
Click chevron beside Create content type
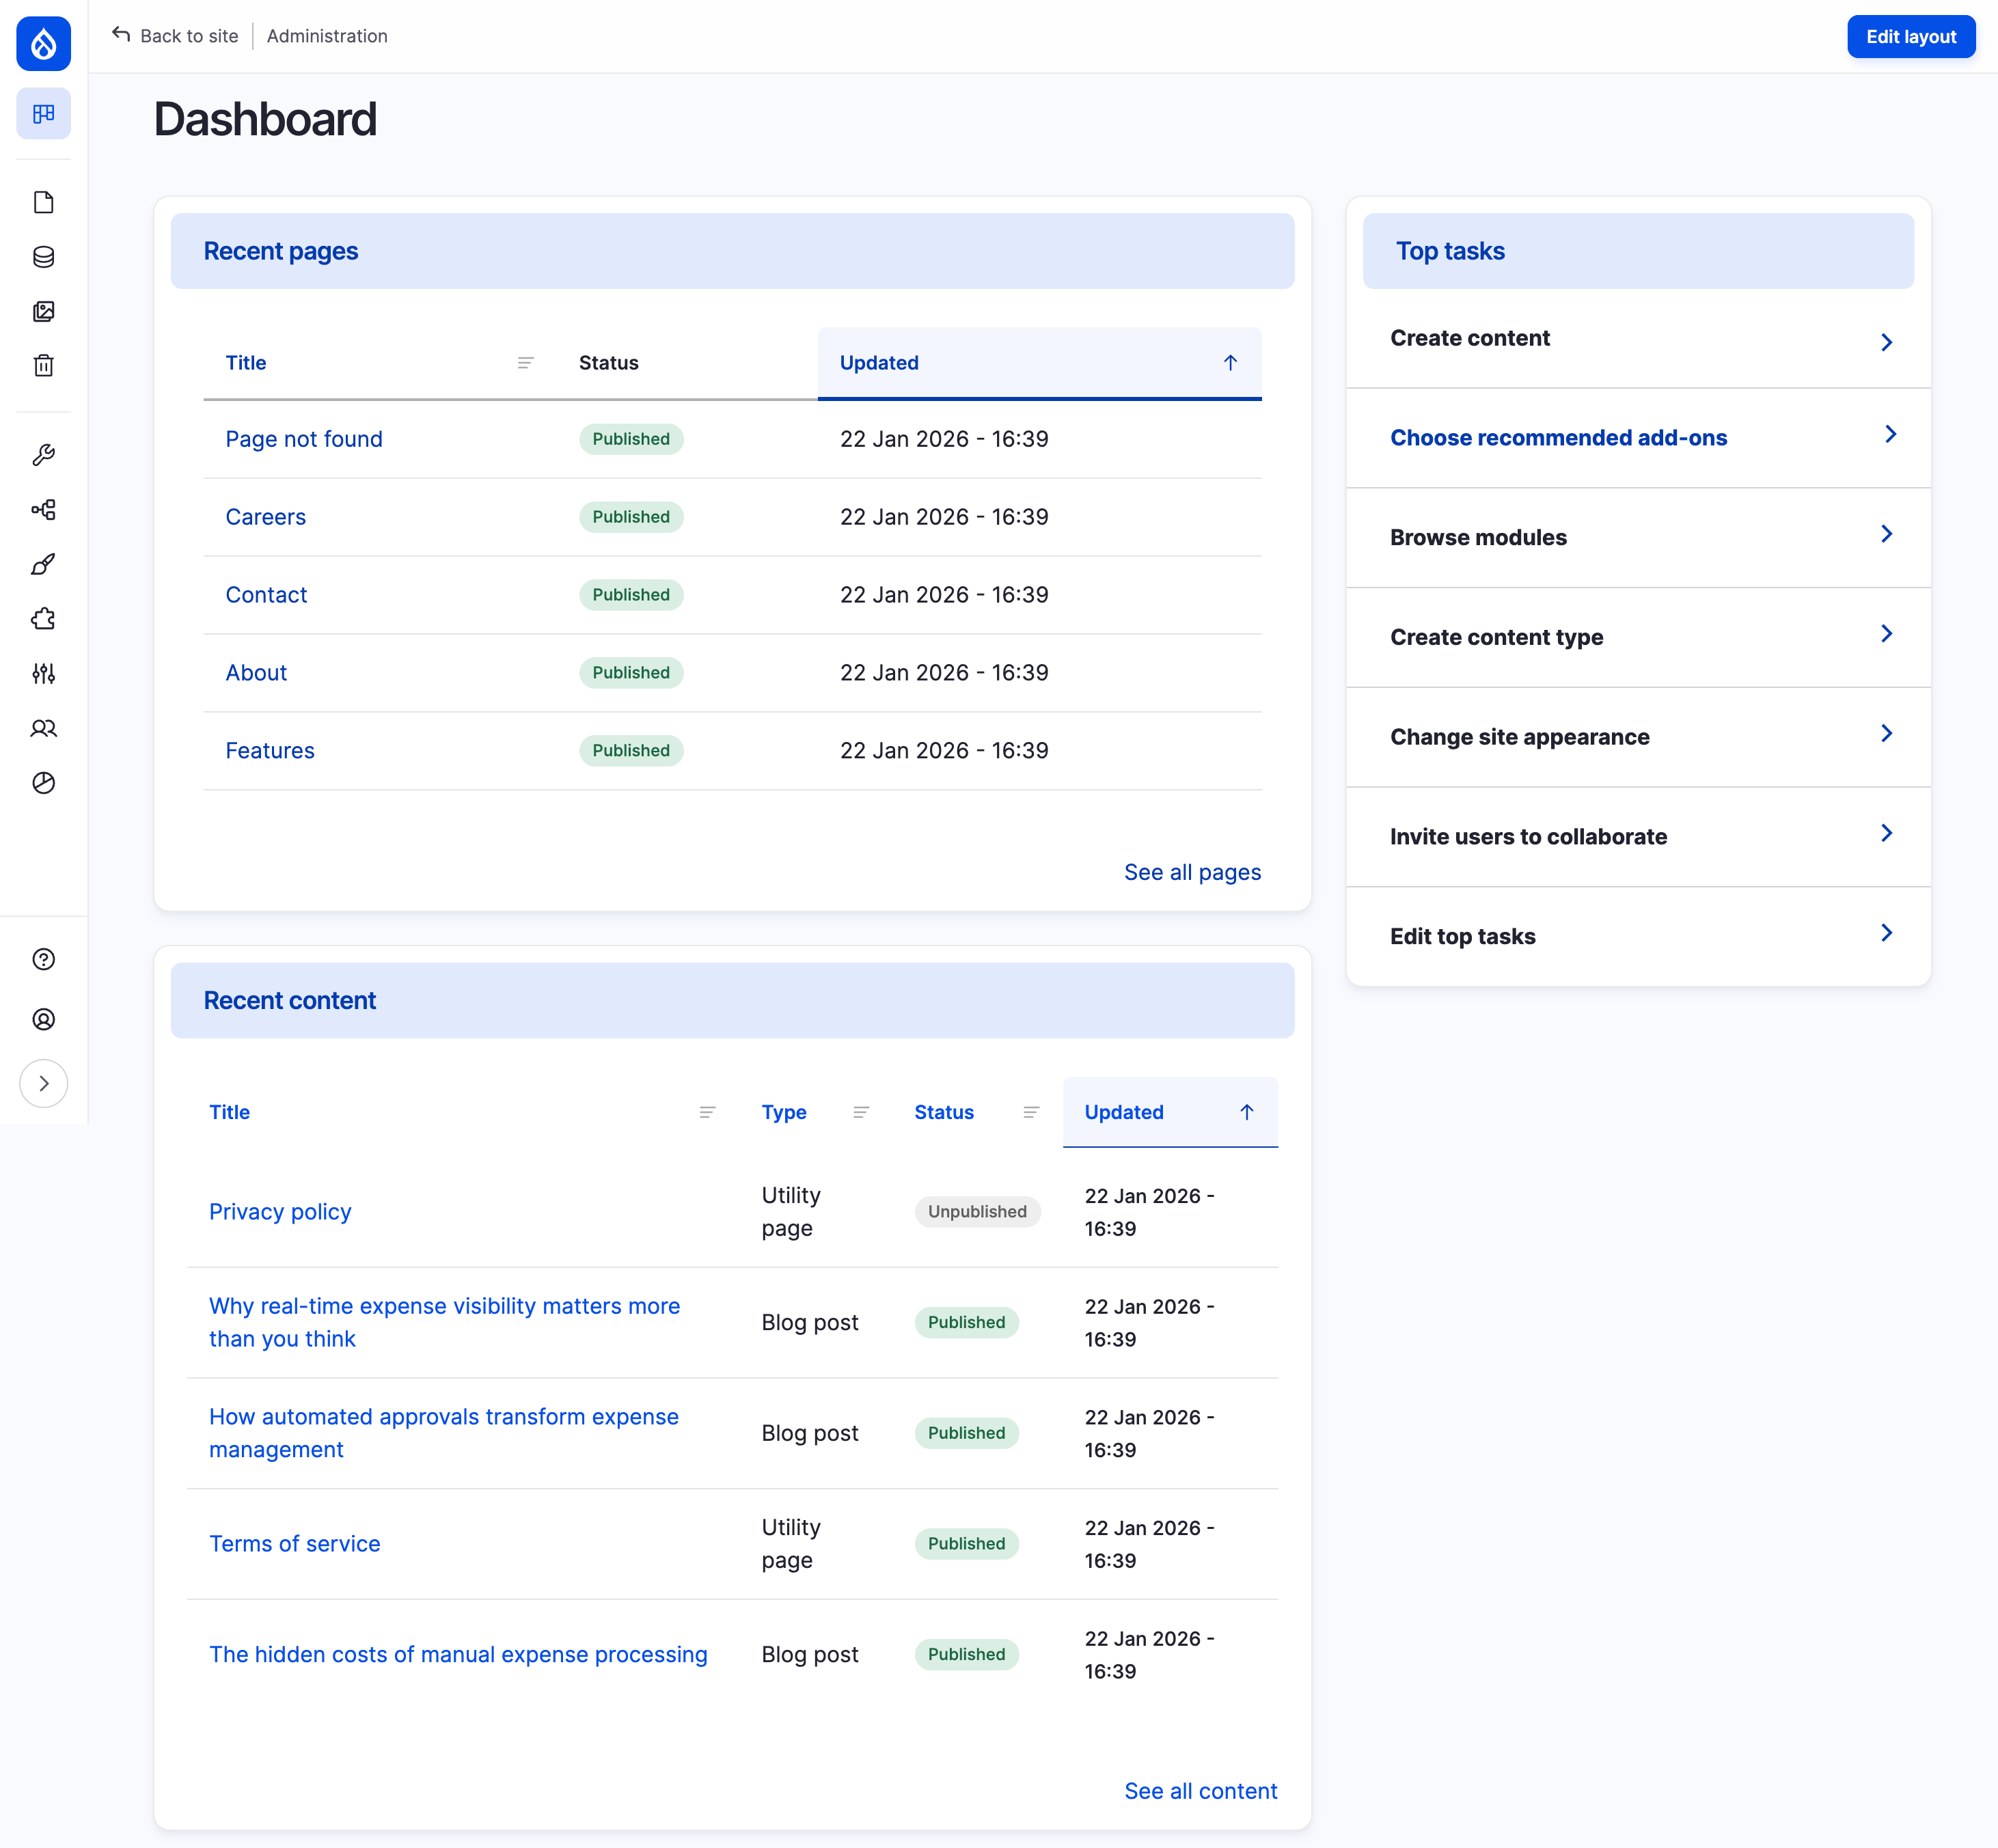pos(1886,634)
